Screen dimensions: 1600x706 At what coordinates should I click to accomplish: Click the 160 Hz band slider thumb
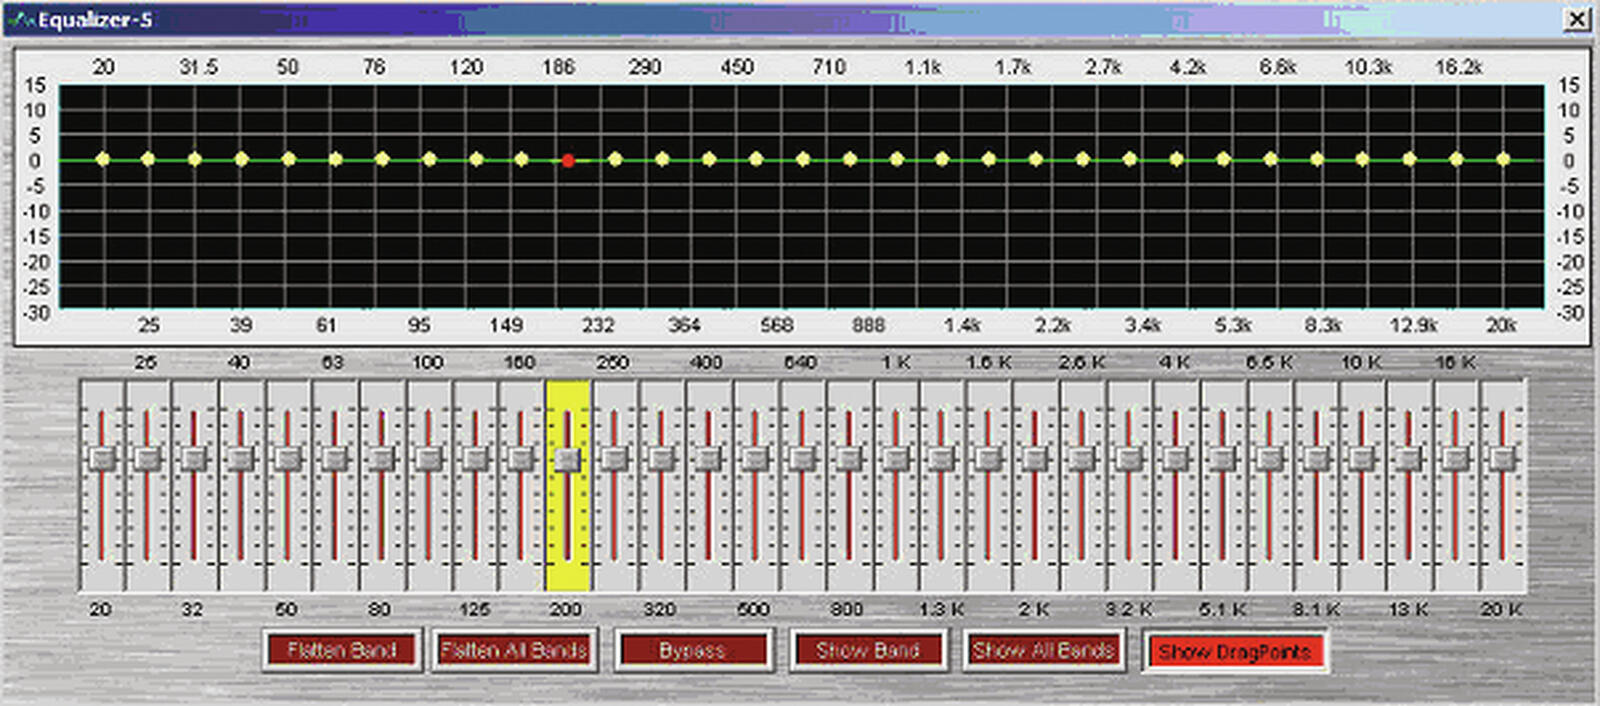(x=521, y=459)
